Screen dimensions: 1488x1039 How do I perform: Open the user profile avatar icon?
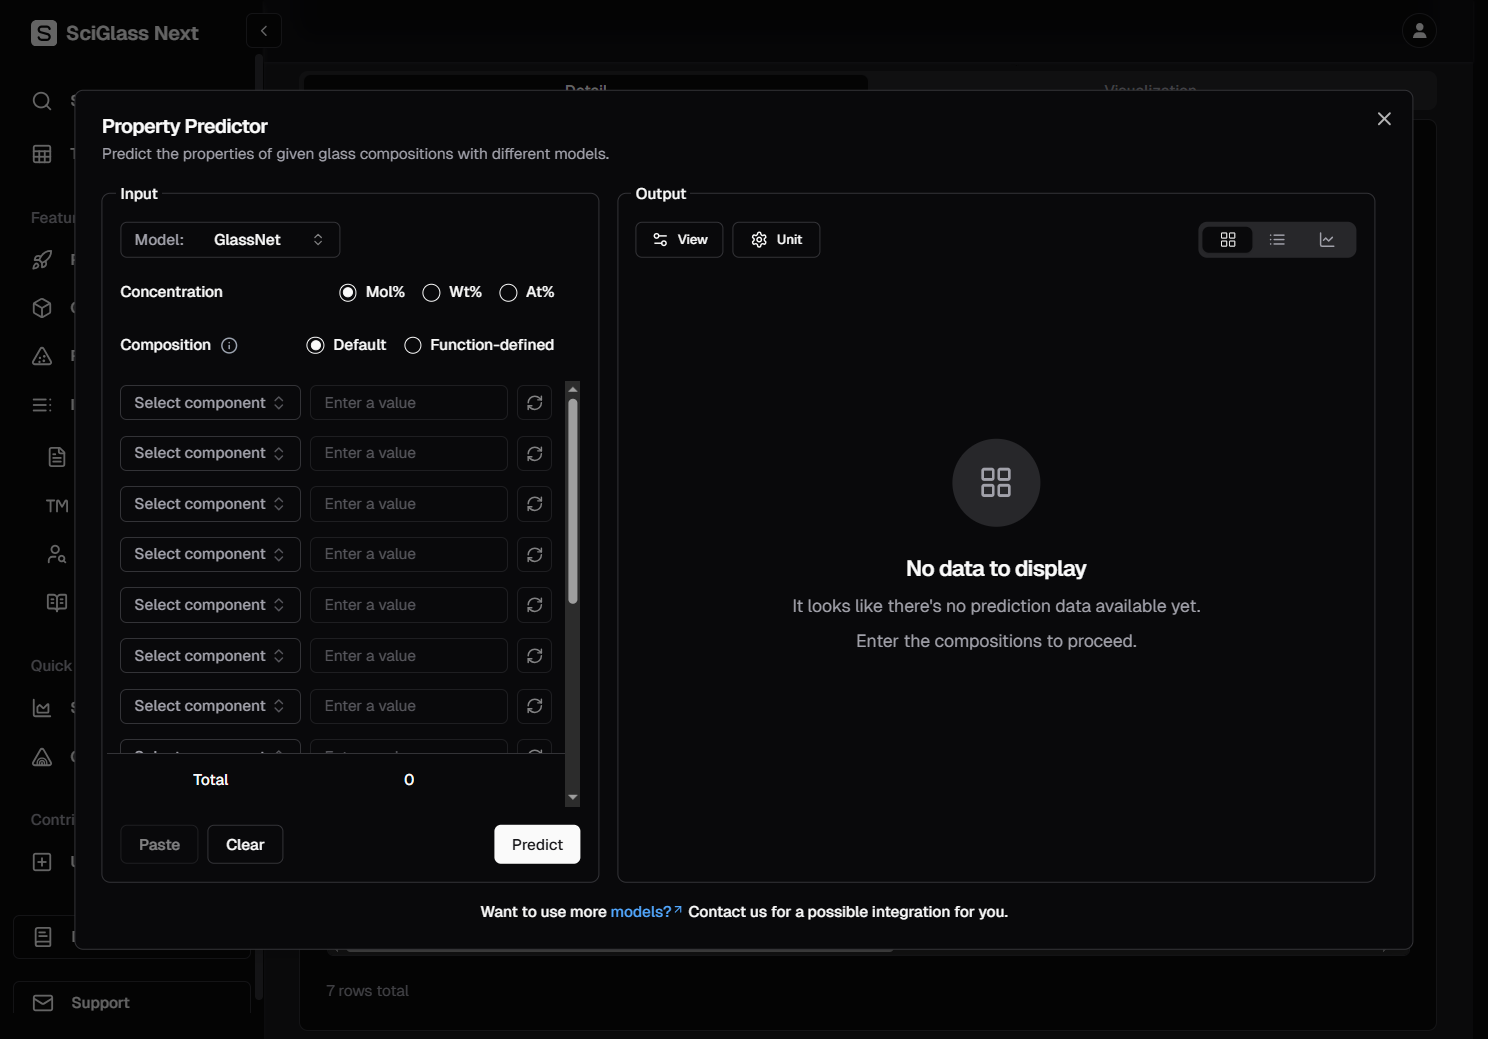tap(1418, 31)
